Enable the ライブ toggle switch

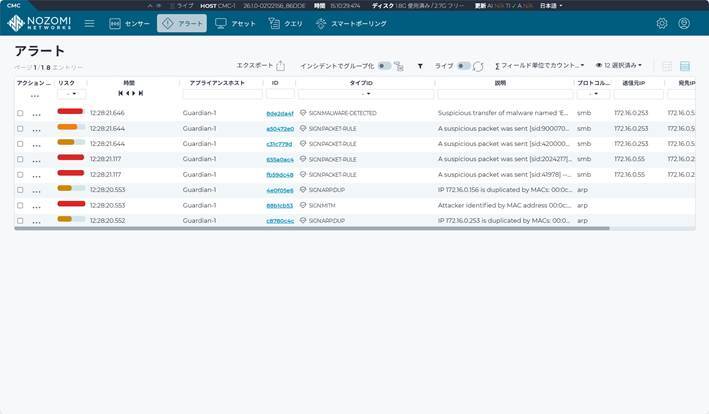(463, 66)
